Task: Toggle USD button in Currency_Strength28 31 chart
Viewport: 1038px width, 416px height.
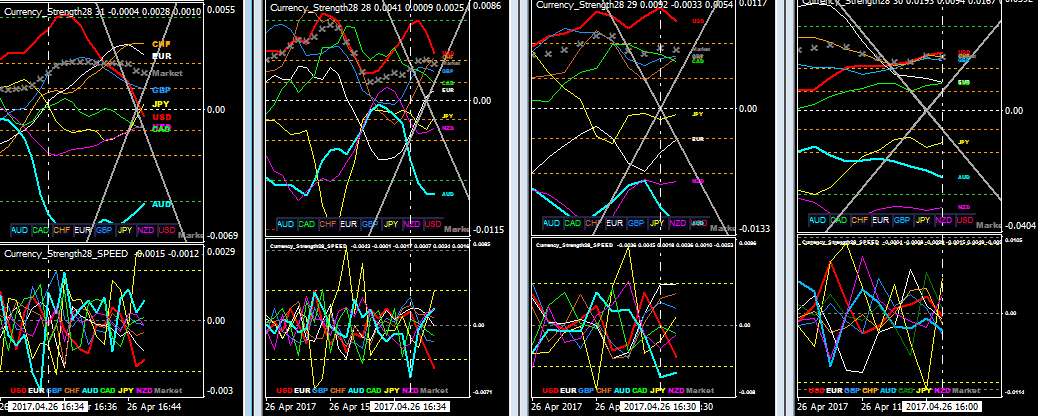Action: (x=167, y=231)
